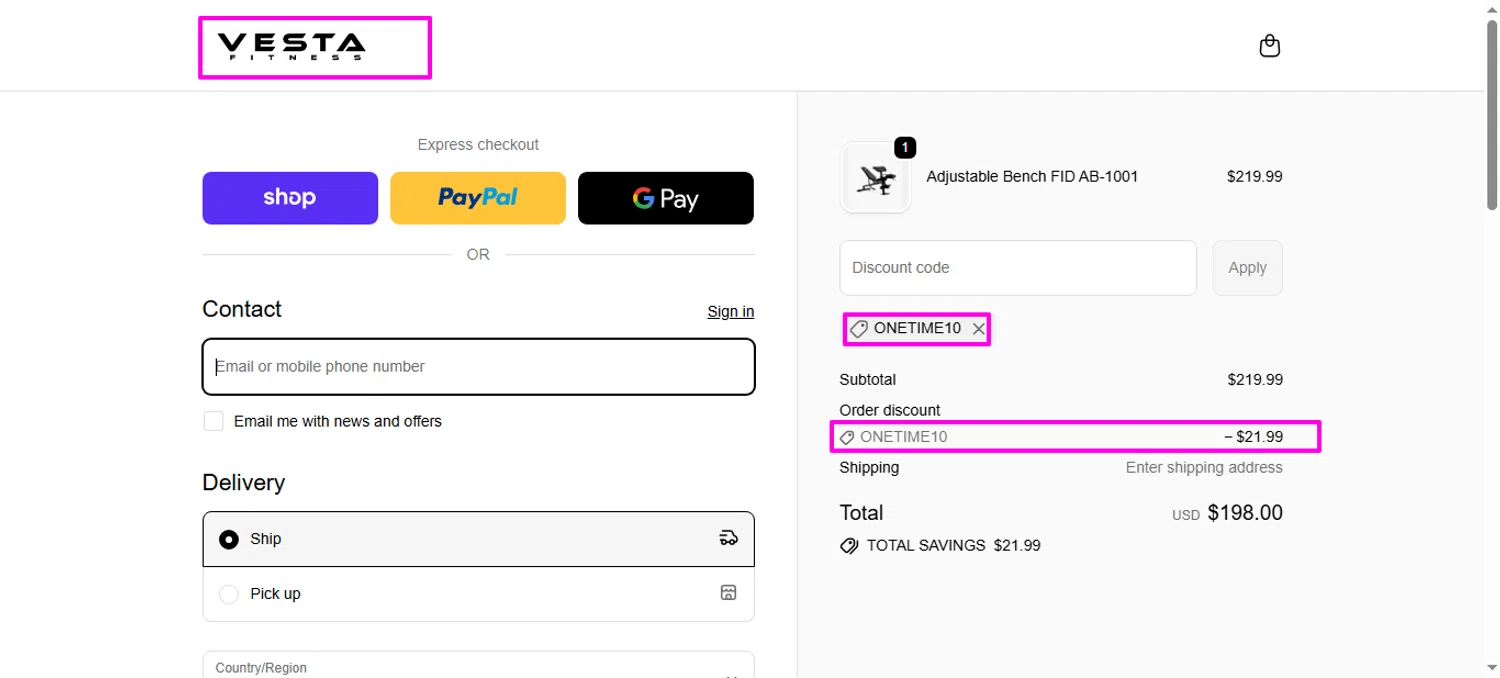Image resolution: width=1500 pixels, height=678 pixels.
Task: Open the Country/Region dropdown
Action: click(x=478, y=665)
